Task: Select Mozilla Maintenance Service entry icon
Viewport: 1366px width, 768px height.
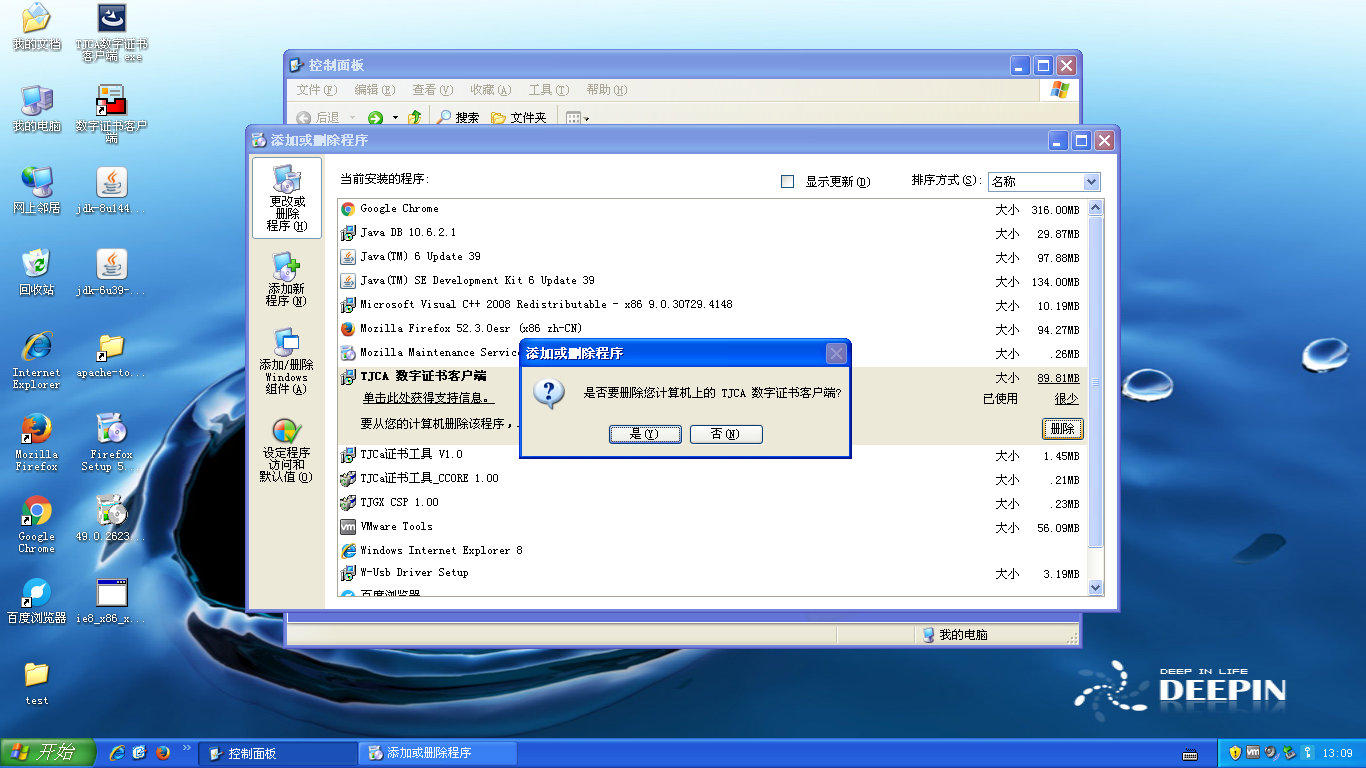Action: click(348, 353)
